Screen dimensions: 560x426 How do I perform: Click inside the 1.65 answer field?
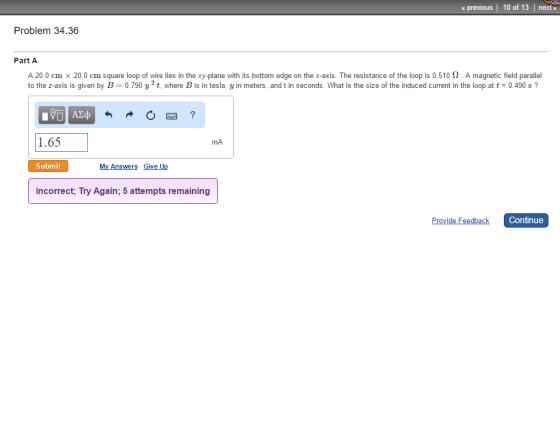[61, 142]
